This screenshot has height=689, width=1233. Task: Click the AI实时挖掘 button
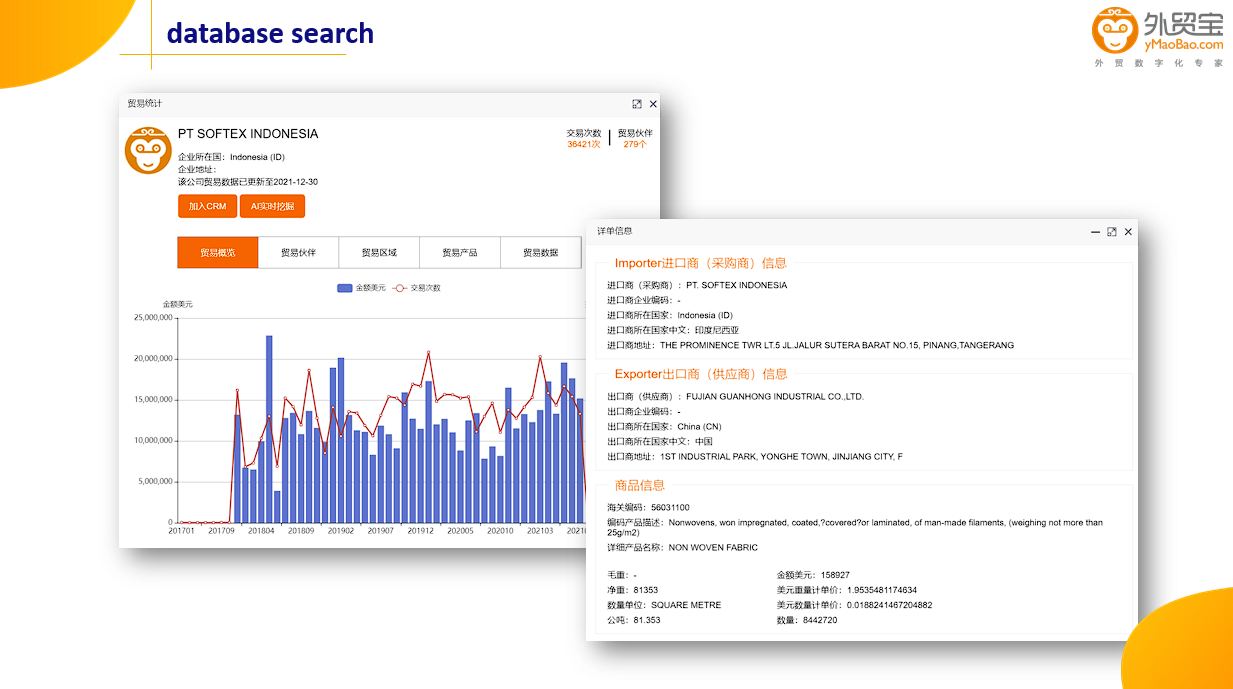pos(272,206)
